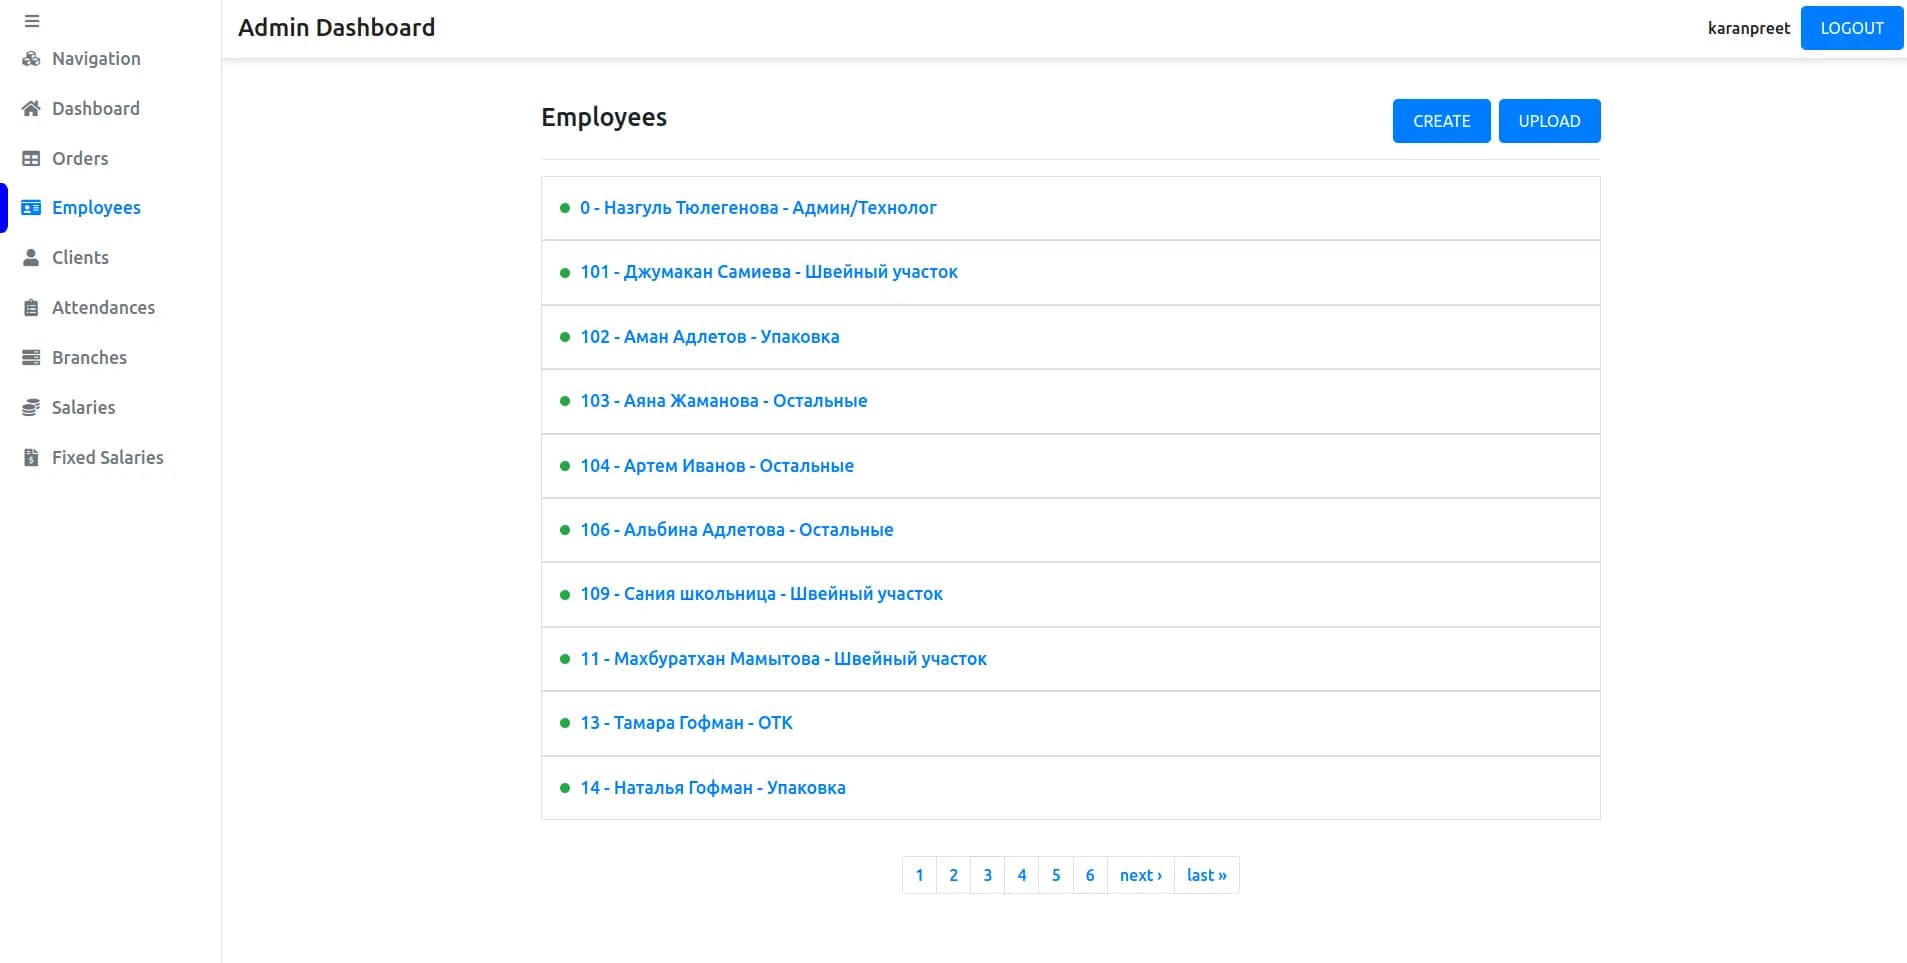Go to pagination page 1

[919, 875]
